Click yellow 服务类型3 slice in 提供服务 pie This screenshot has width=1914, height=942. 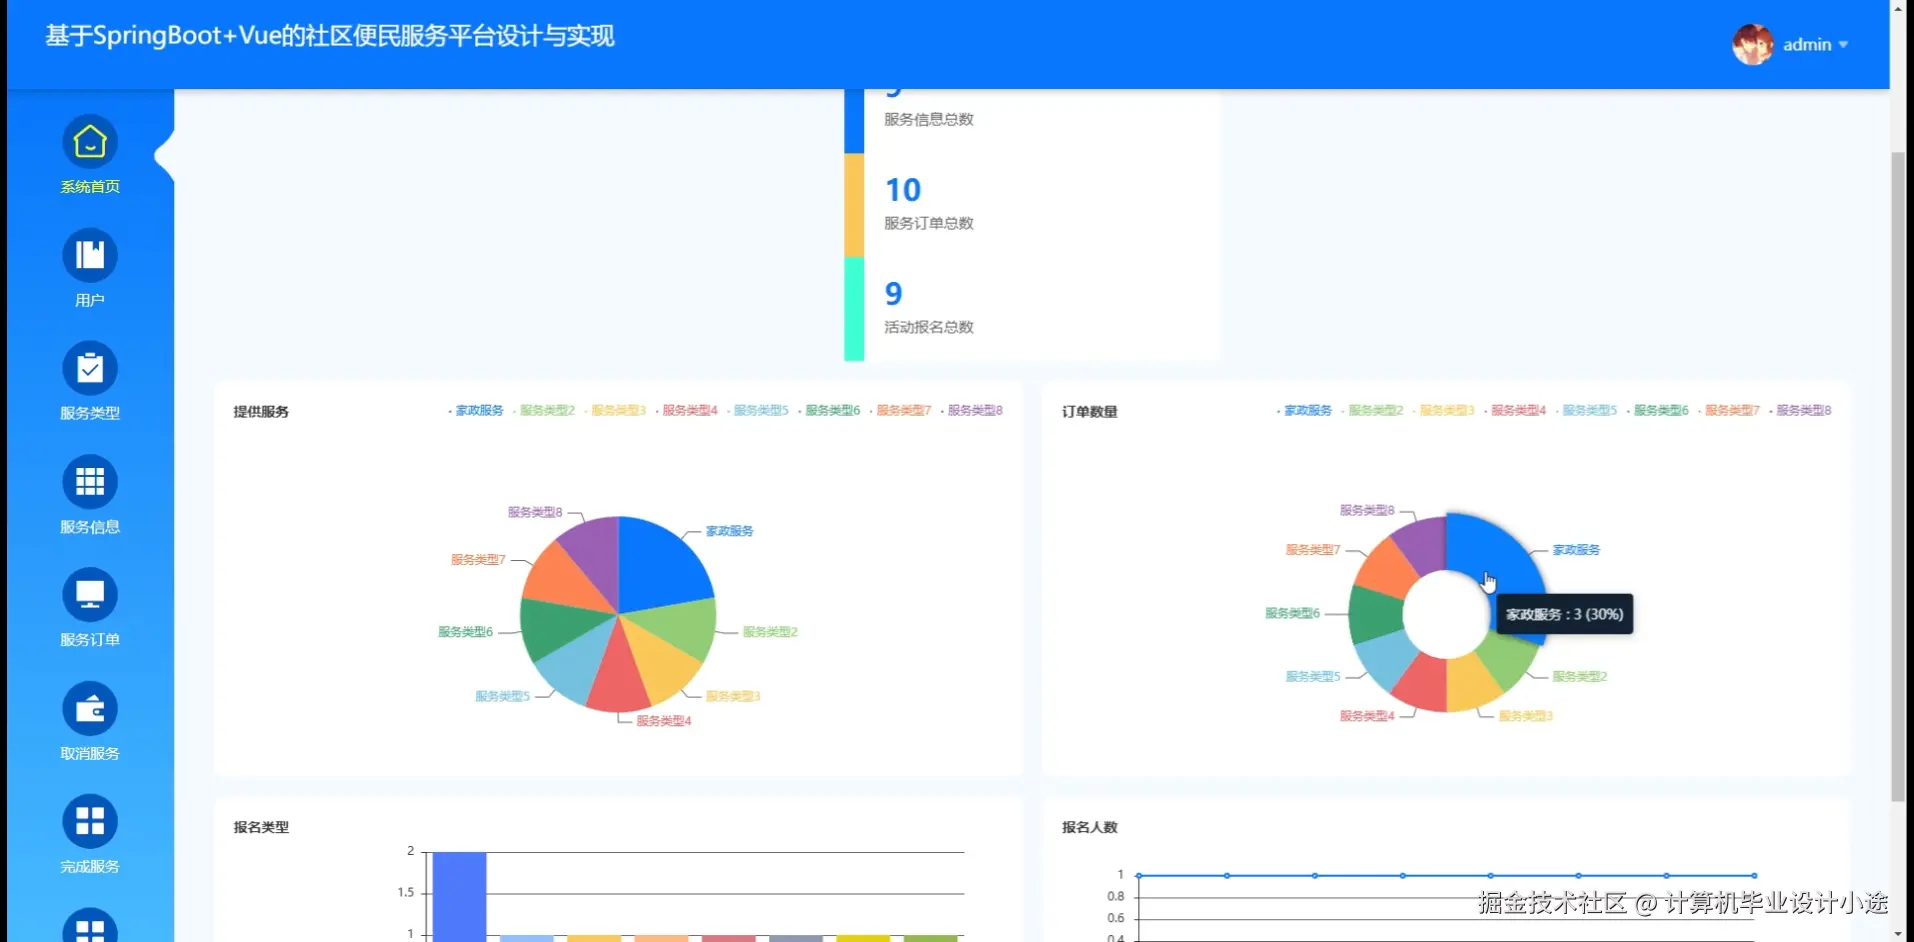(660, 665)
